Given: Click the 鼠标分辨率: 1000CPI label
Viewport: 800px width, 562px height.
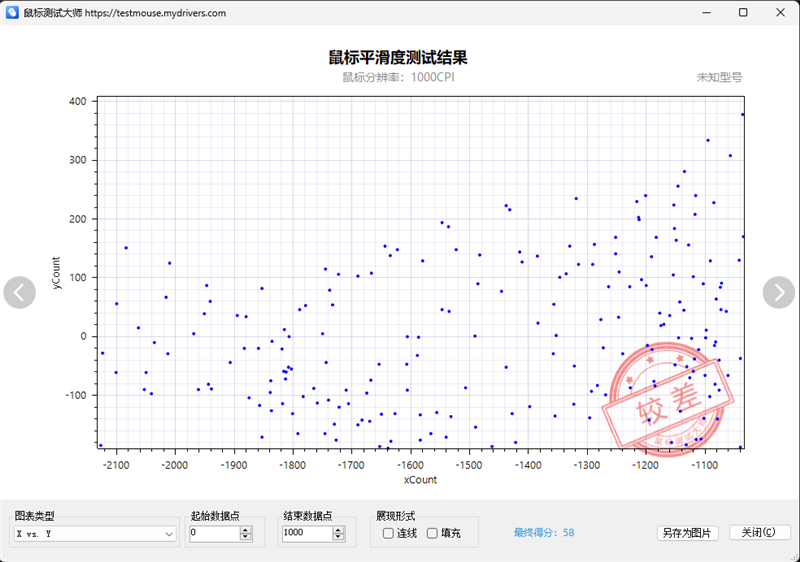Looking at the screenshot, I should [x=398, y=77].
